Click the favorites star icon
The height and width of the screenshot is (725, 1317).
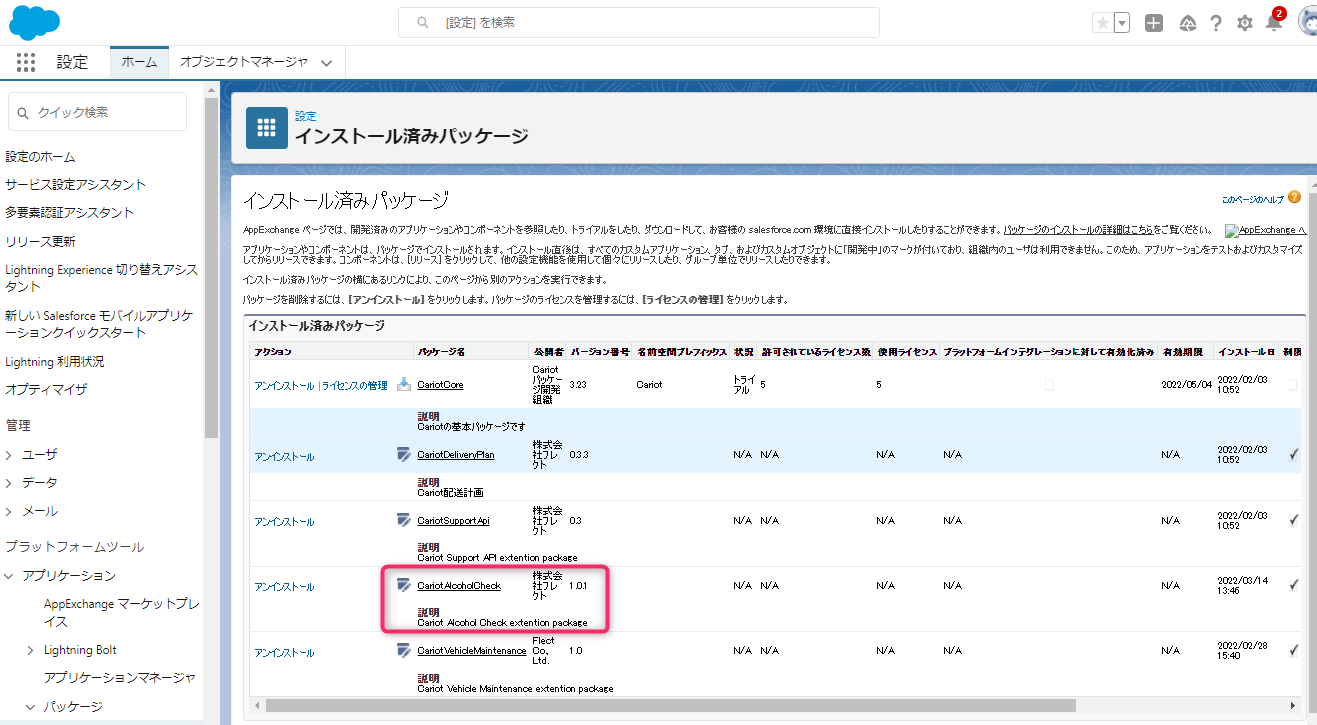click(x=1102, y=23)
